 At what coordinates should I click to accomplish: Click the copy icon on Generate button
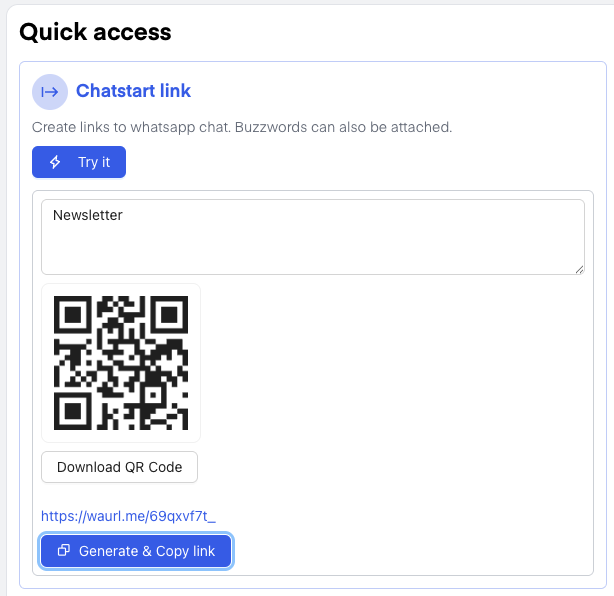[64, 551]
